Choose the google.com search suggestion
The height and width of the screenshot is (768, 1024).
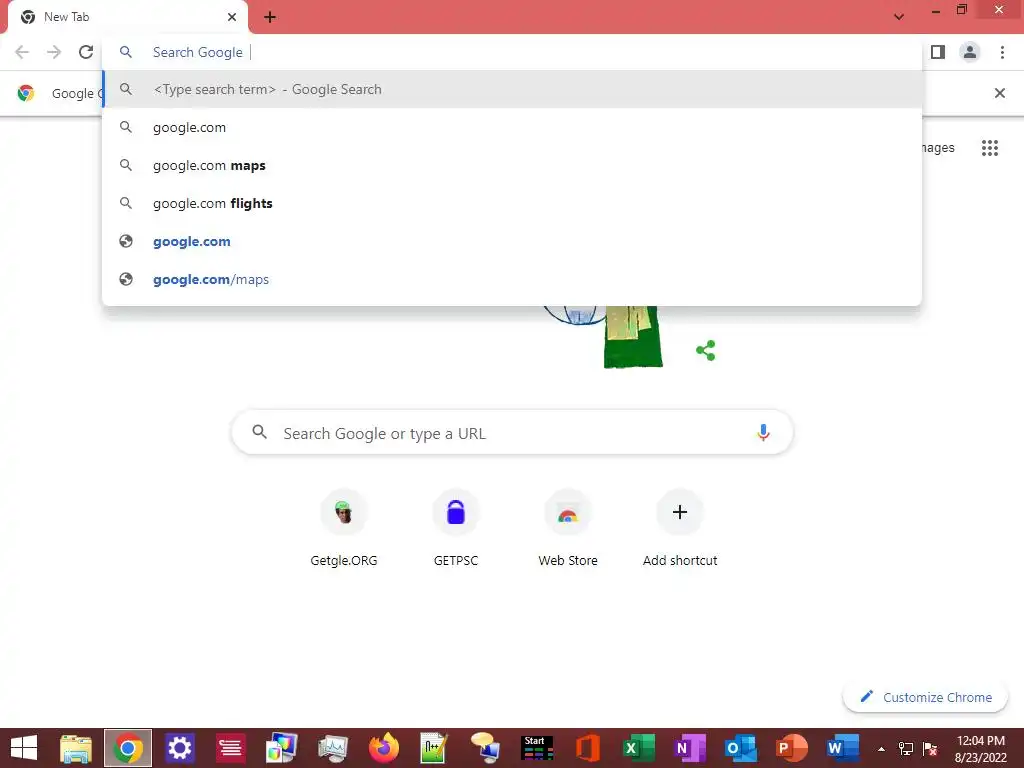(x=512, y=127)
